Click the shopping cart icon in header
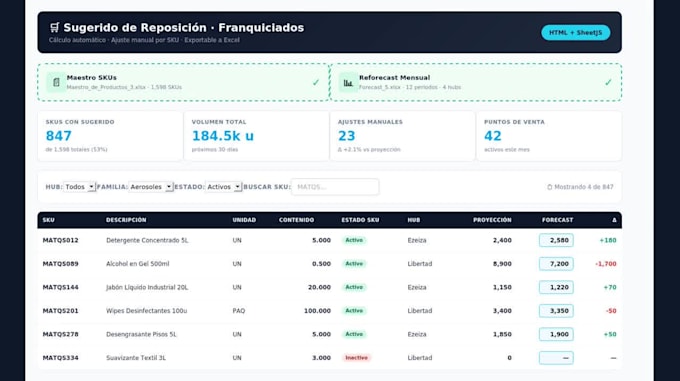 [x=54, y=28]
